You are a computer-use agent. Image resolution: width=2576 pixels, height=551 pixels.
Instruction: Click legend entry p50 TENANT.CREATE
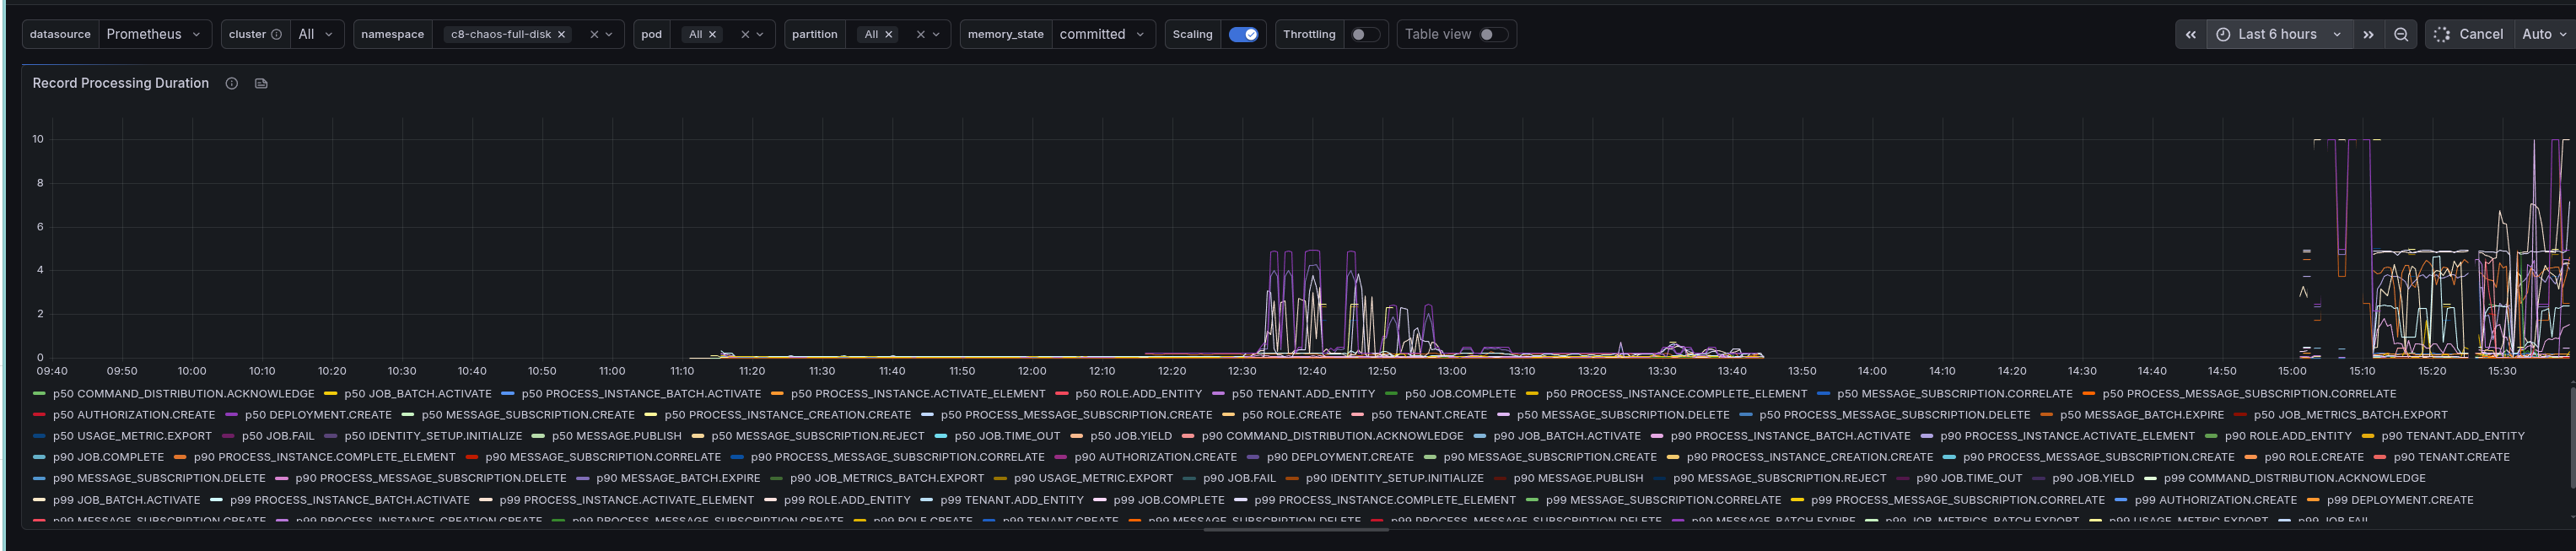[1429, 415]
